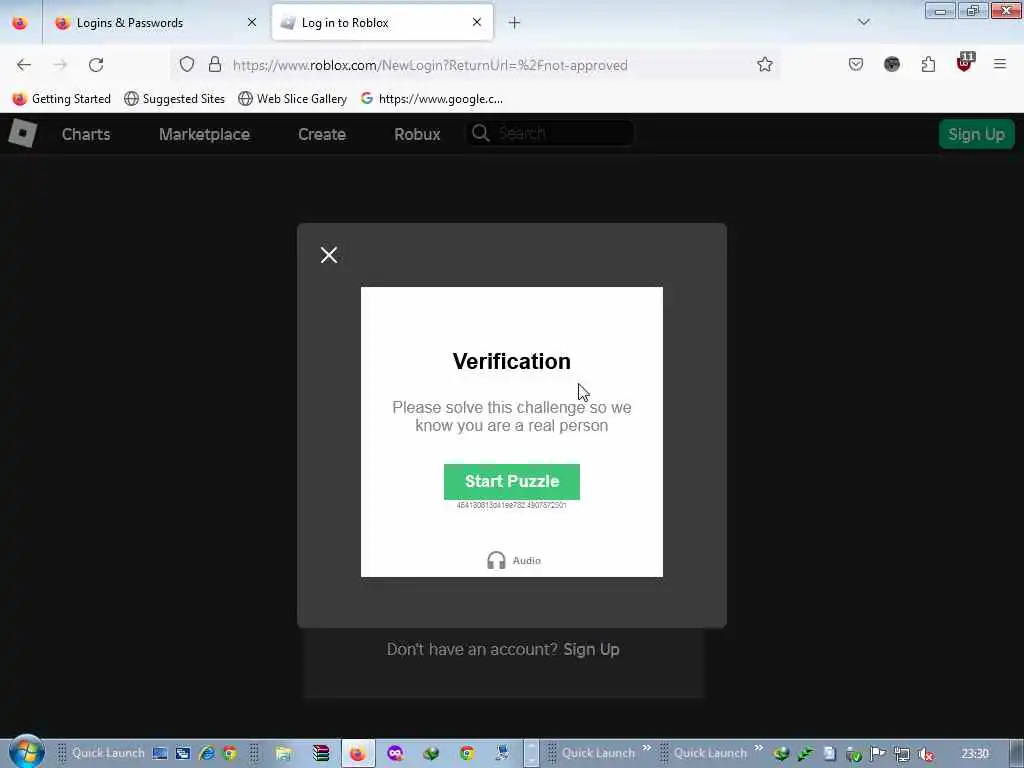The width and height of the screenshot is (1024, 768).
Task: Click the network tray icon
Action: click(x=902, y=754)
